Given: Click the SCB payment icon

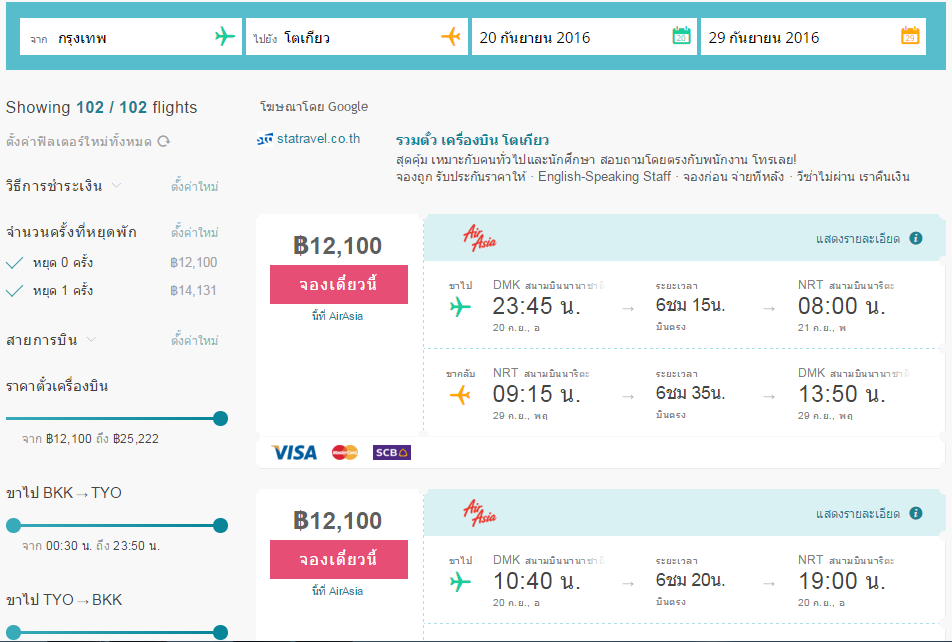Looking at the screenshot, I should [392, 452].
